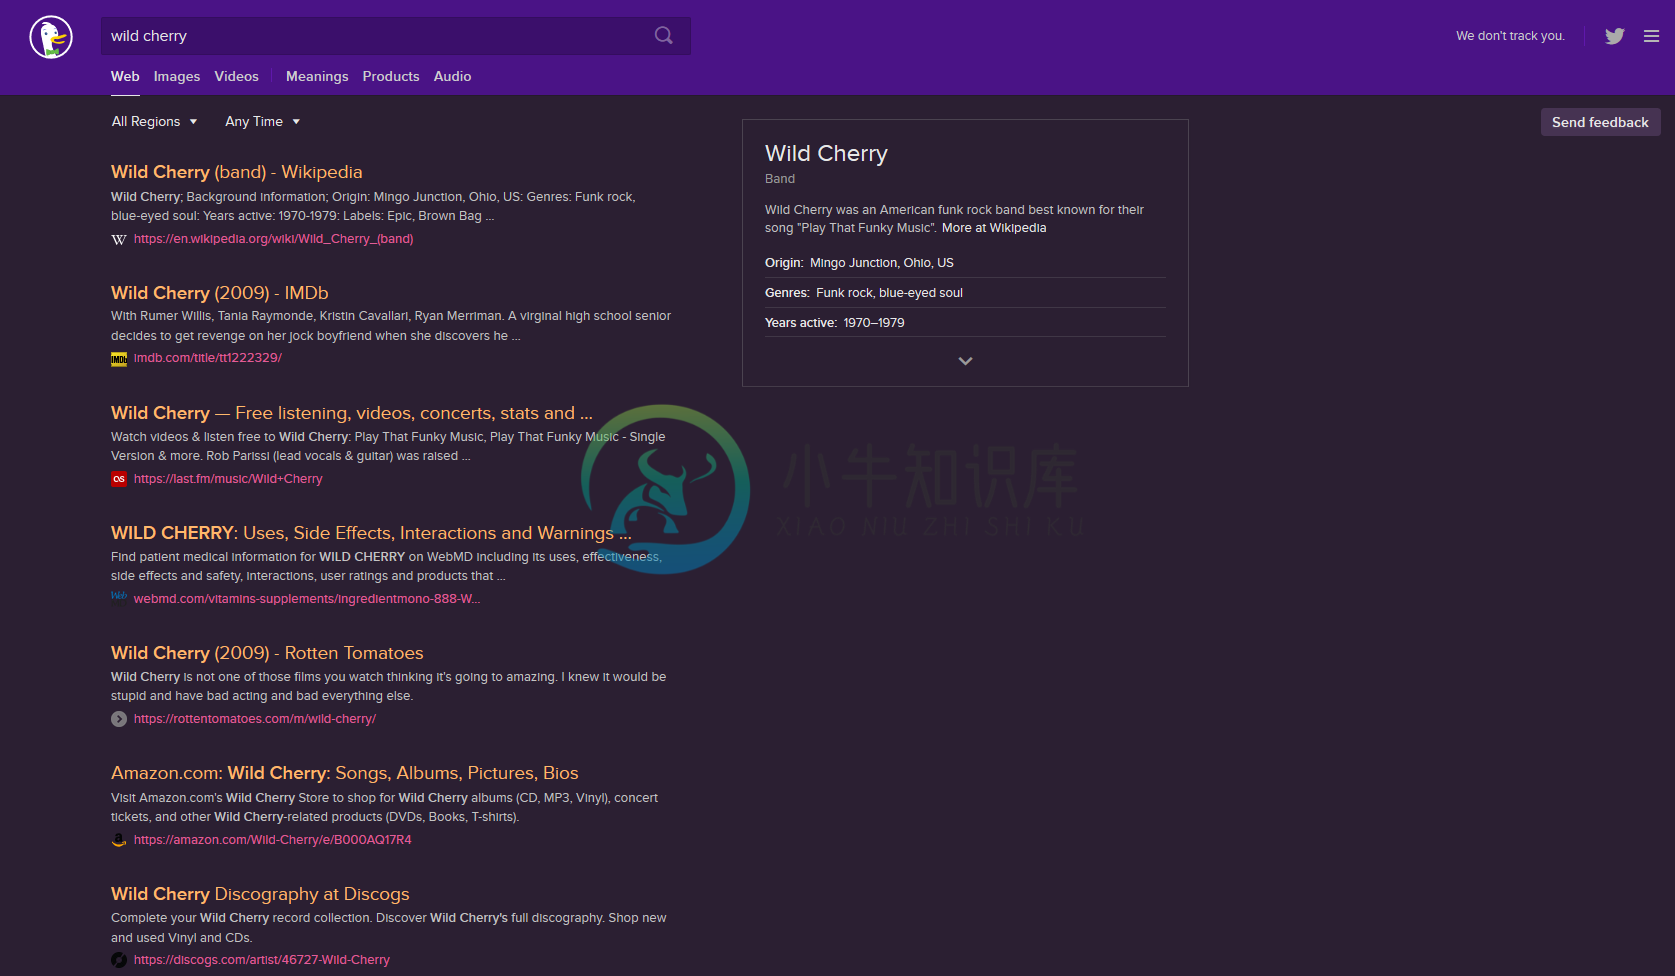Viewport: 1675px width, 976px height.
Task: Click the rottentomatoes.com URL link
Action: coord(255,719)
